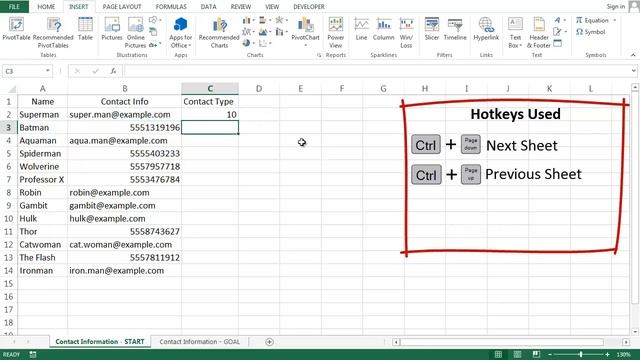Insert a SmartArt graphic
This screenshot has width=640, height=360.
point(153,32)
